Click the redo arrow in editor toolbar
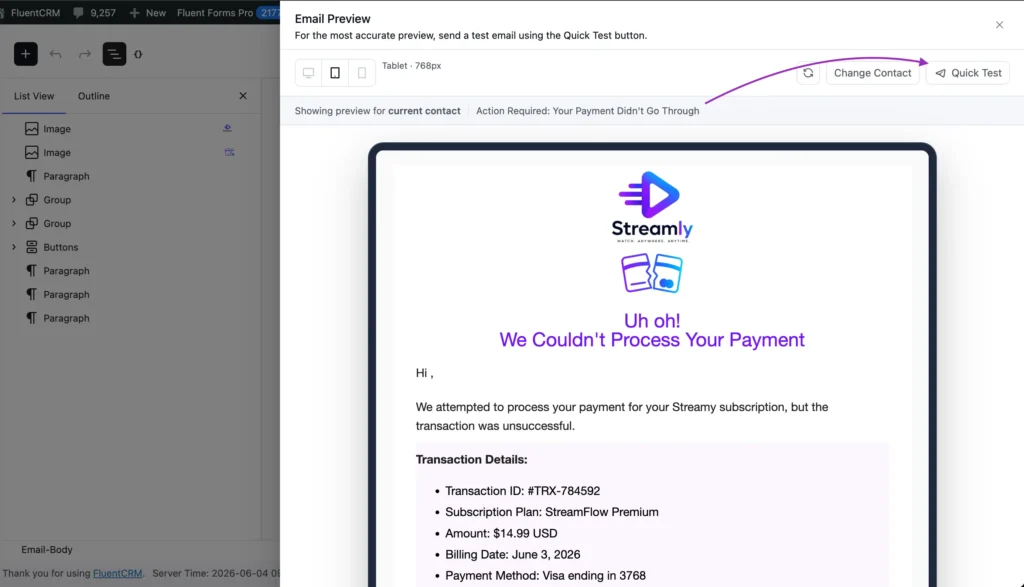Image resolution: width=1024 pixels, height=587 pixels. click(85, 54)
